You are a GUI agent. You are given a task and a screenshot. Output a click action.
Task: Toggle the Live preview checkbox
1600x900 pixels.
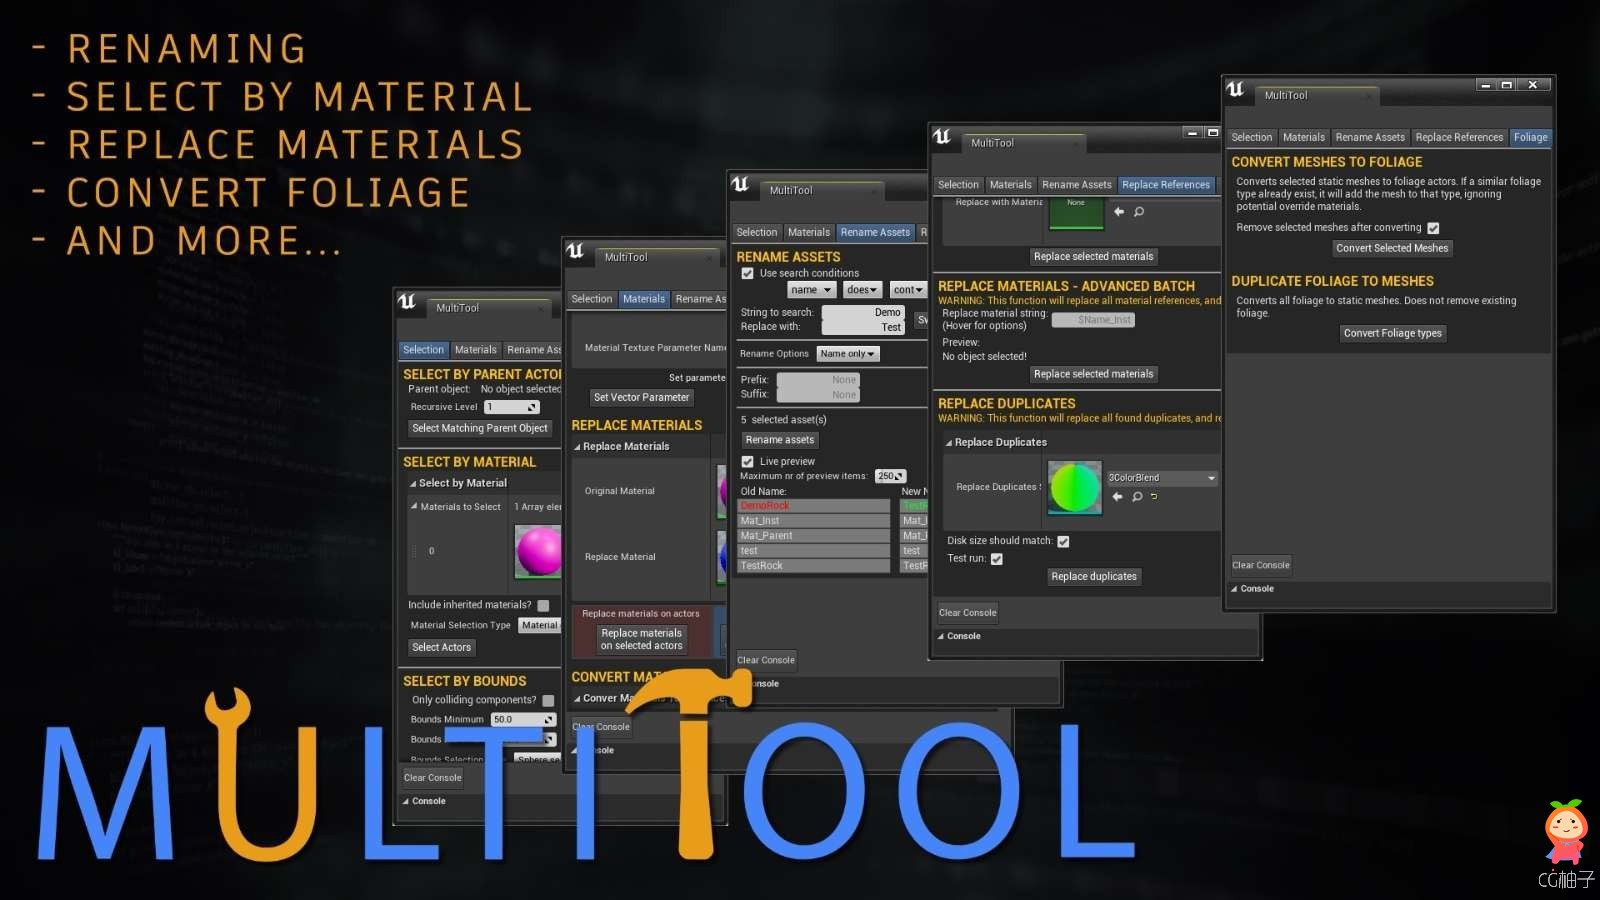click(747, 462)
